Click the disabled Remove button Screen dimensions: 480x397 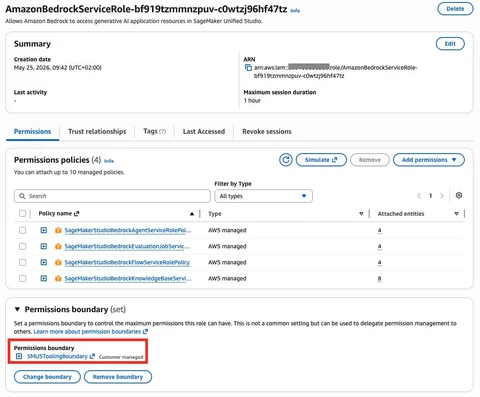370,160
